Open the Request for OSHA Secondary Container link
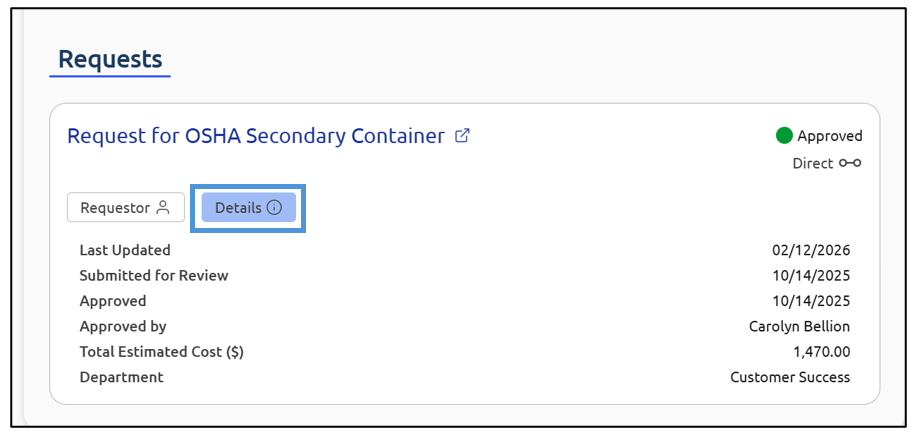 click(x=256, y=136)
